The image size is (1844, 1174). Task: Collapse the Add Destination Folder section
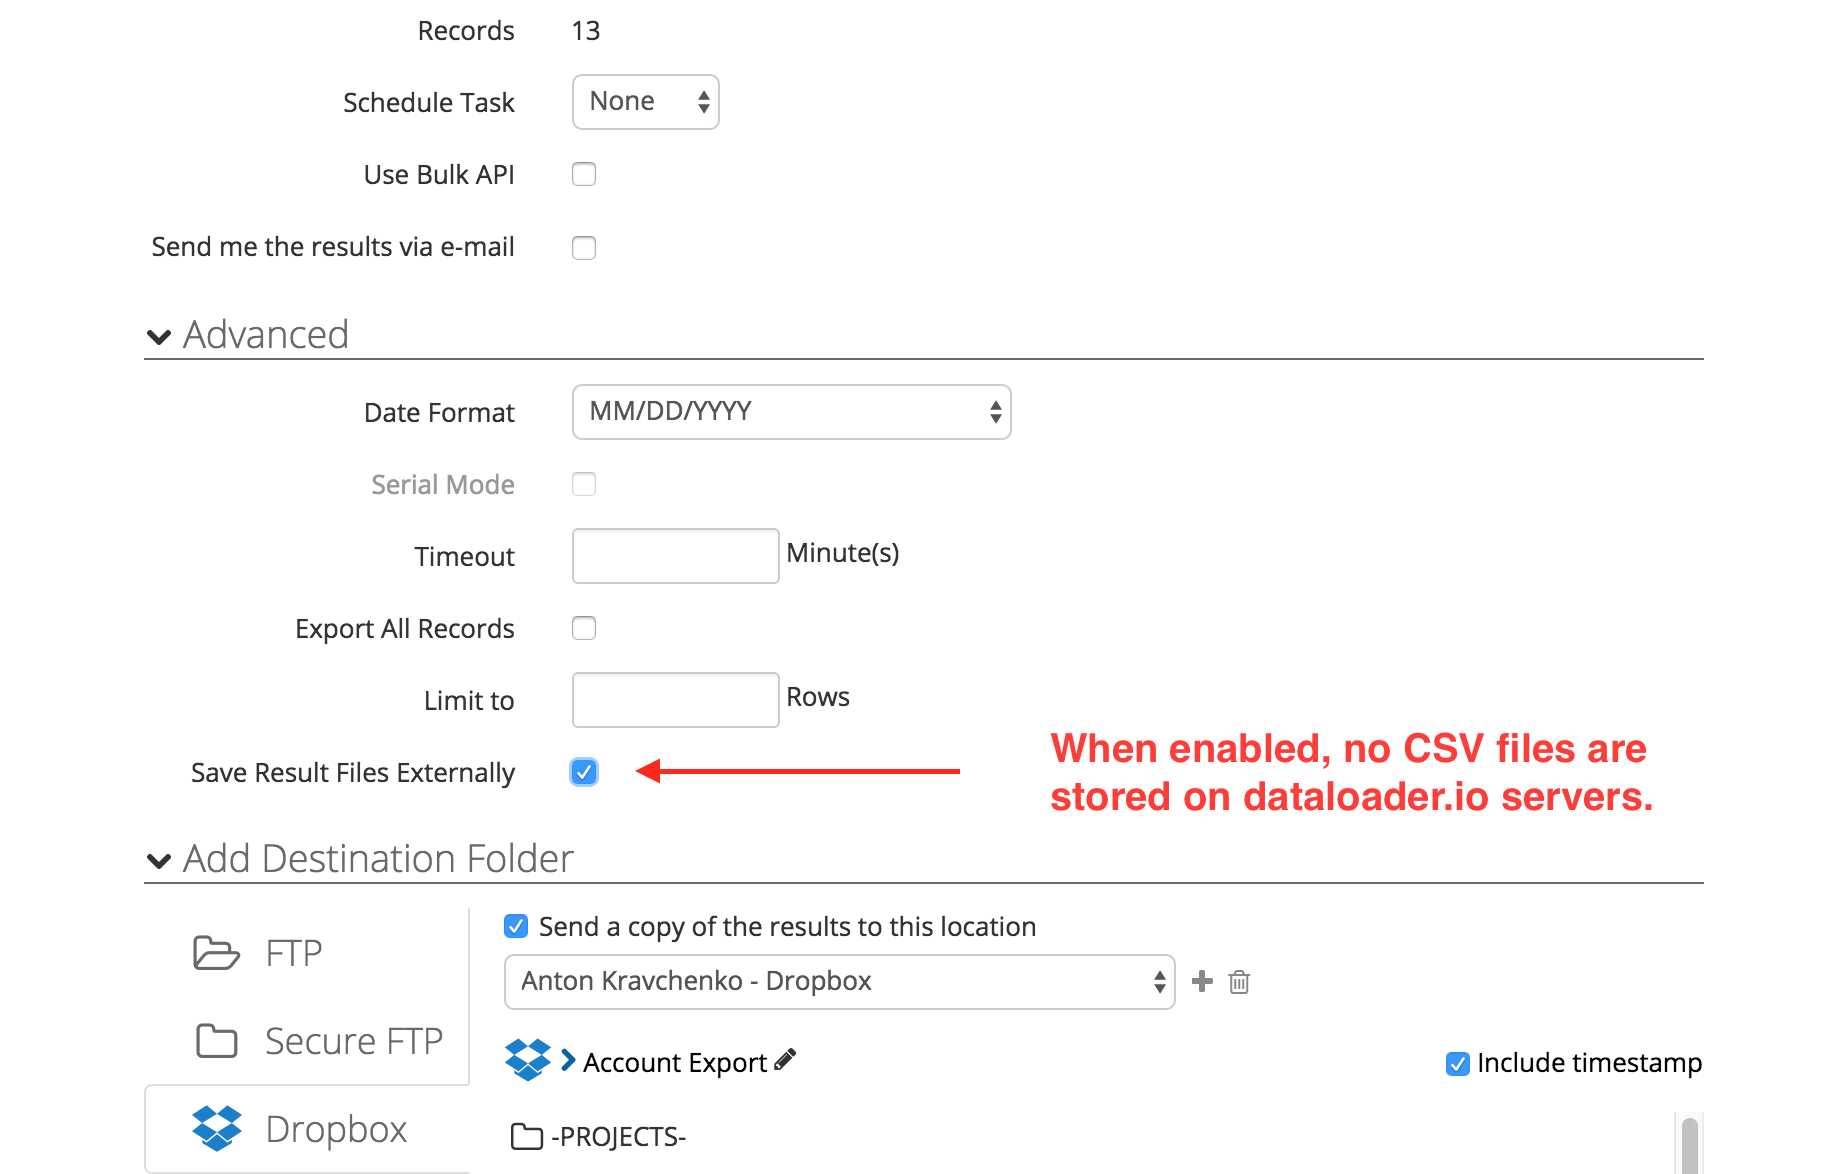click(159, 860)
